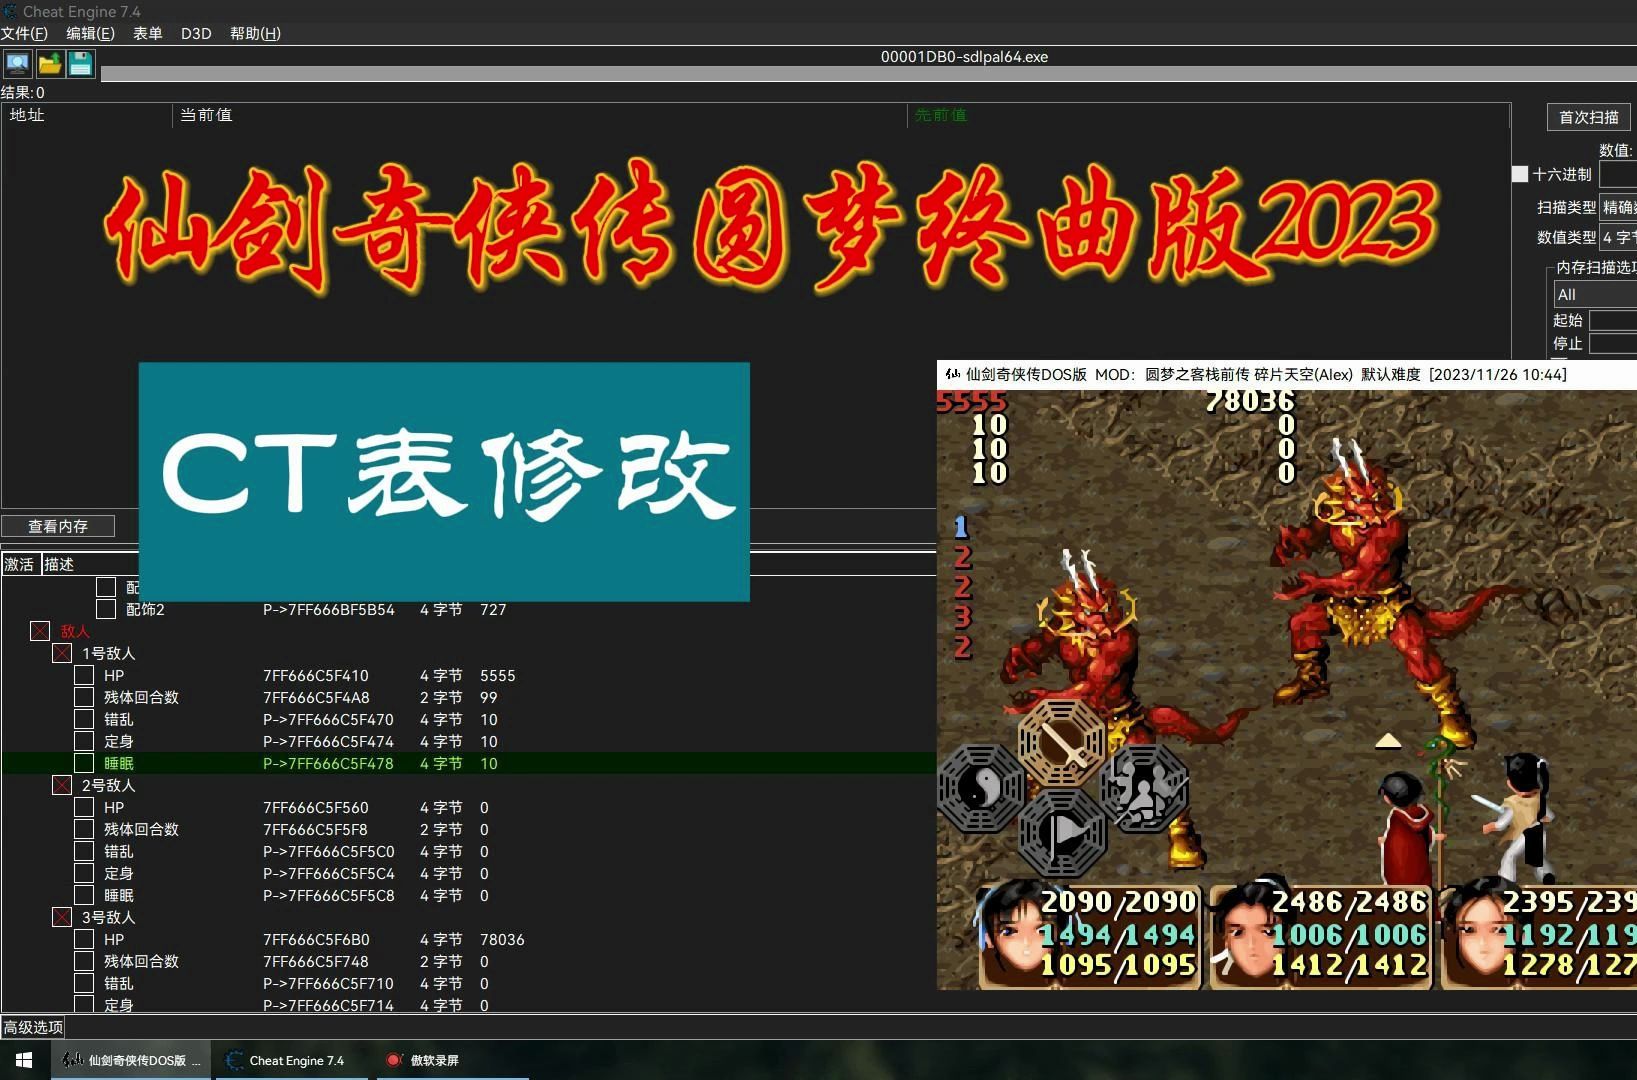Select the joint-attack figure bagua icon
Image resolution: width=1637 pixels, height=1080 pixels.
1144,787
